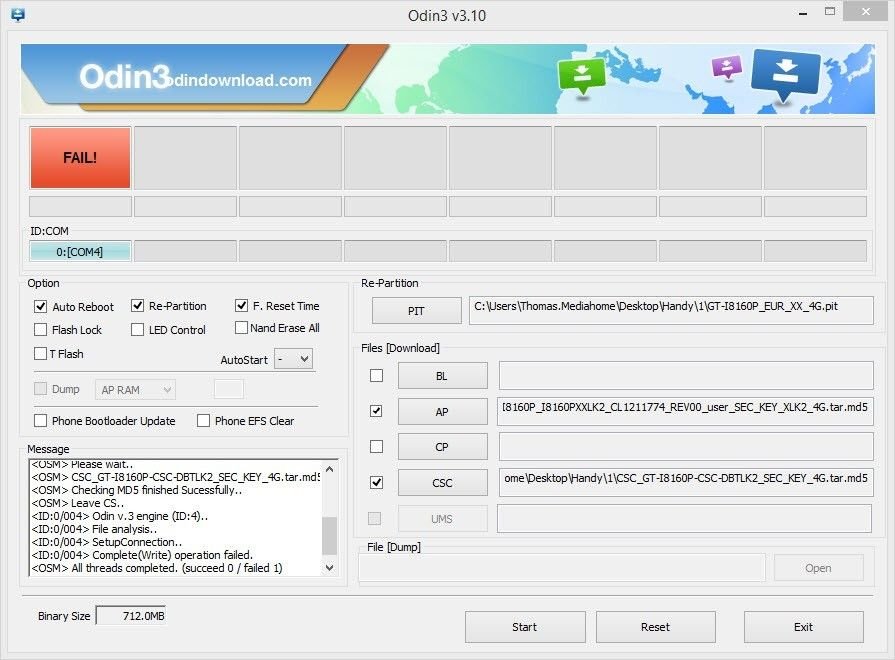
Task: Enable the LED Control checkbox
Action: point(138,330)
